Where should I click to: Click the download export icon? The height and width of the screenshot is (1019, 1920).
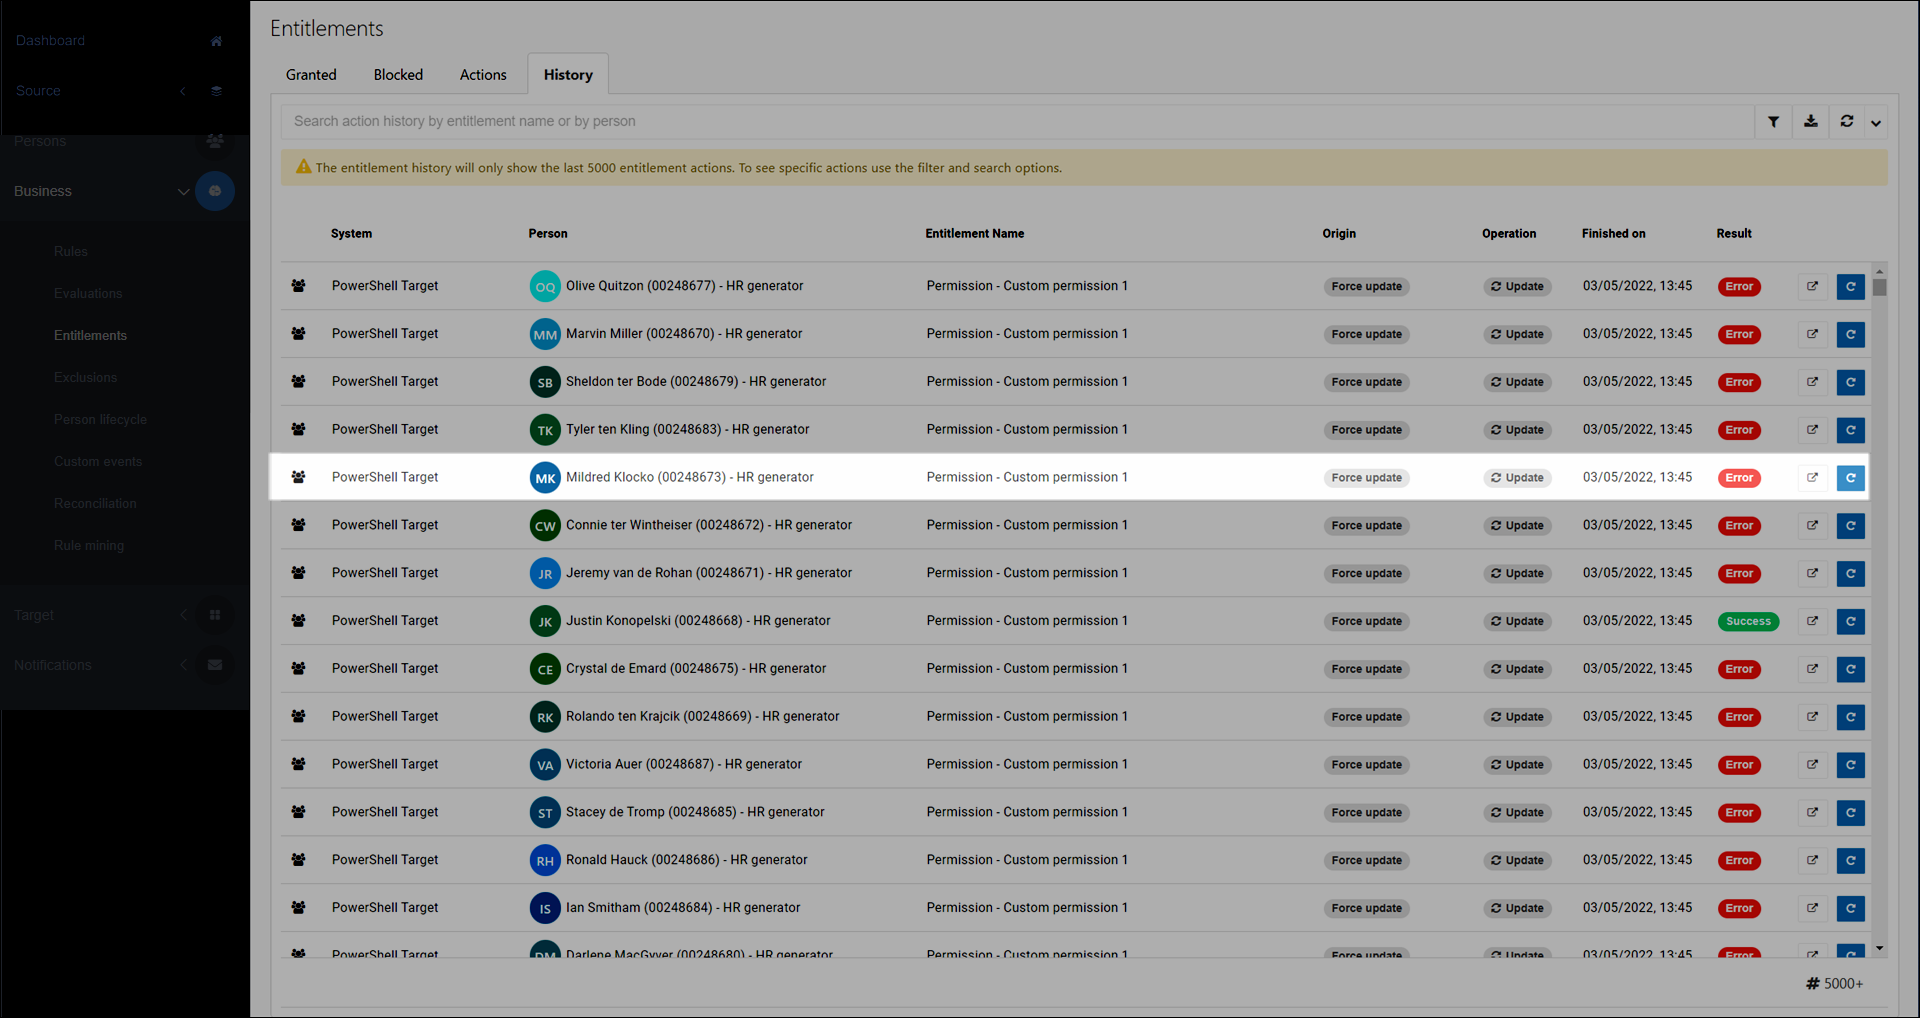pyautogui.click(x=1810, y=122)
